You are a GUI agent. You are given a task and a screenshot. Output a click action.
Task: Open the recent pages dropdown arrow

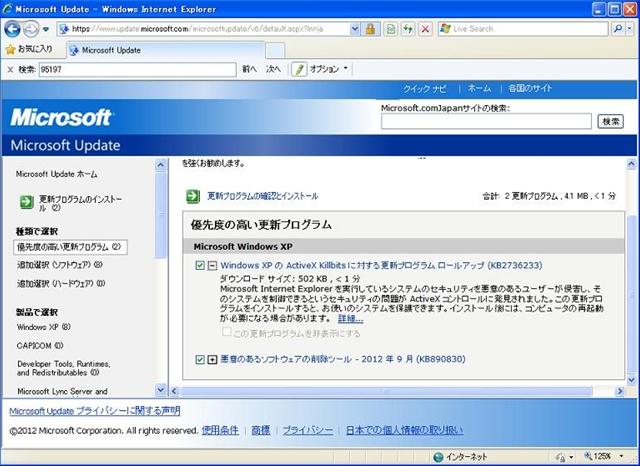46,29
